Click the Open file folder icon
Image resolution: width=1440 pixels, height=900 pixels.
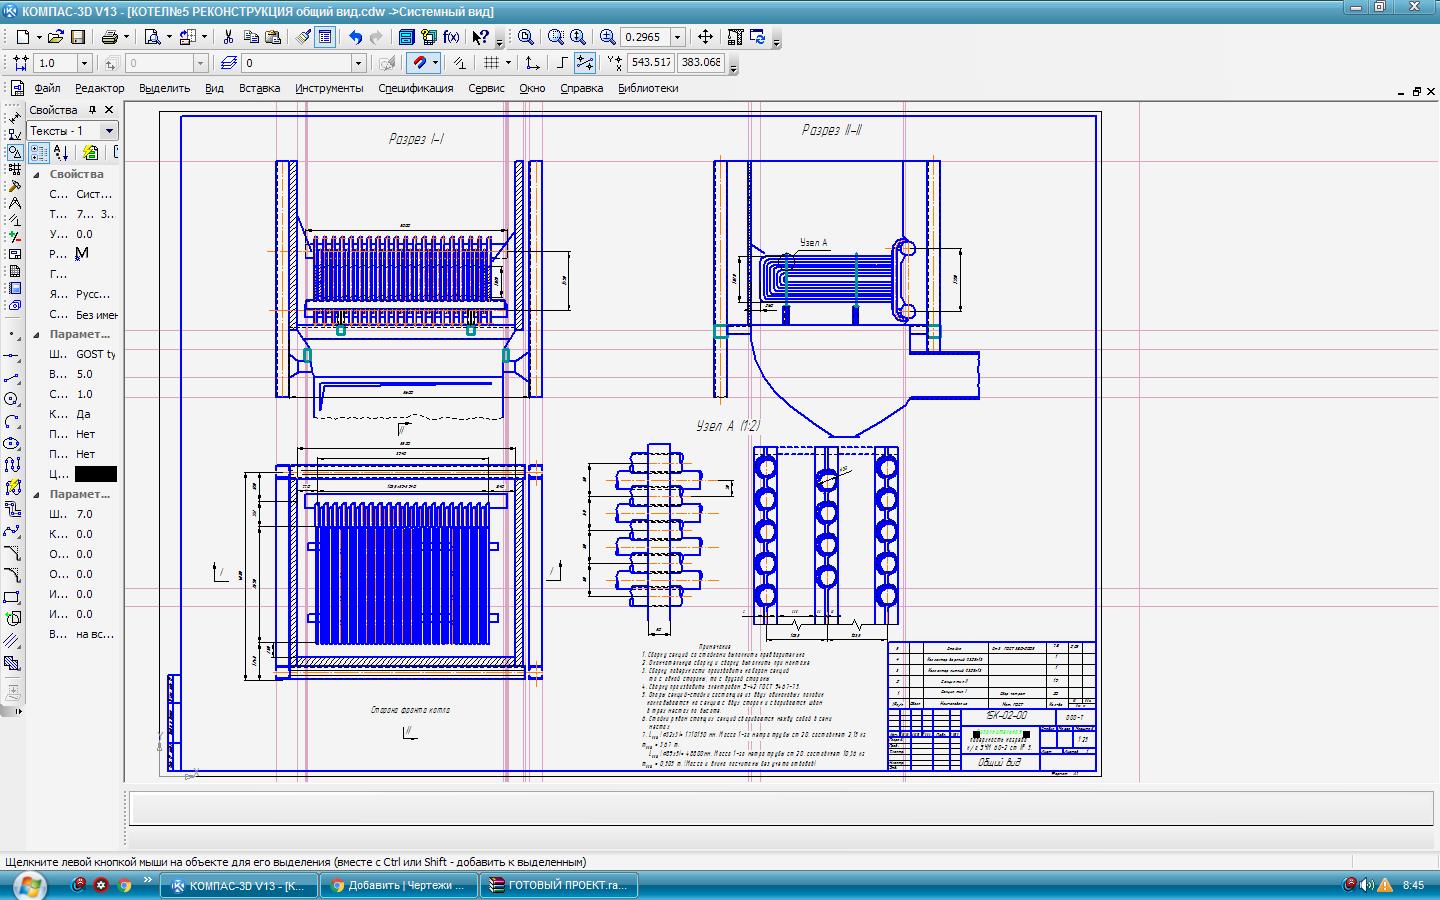[56, 37]
